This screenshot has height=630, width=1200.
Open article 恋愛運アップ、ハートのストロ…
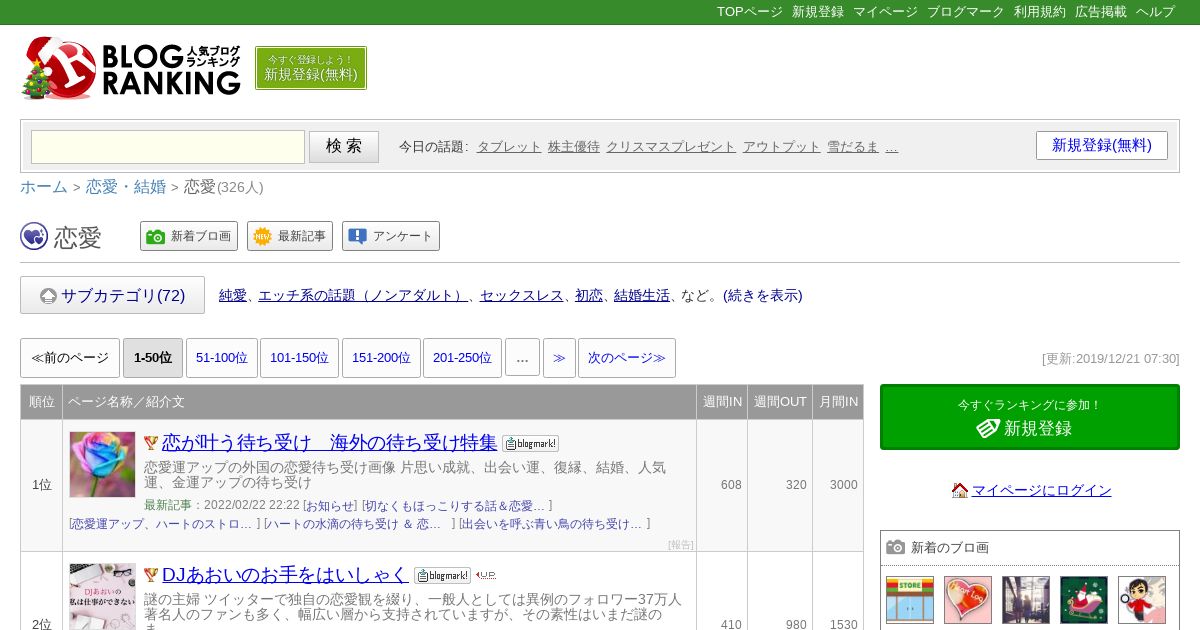164,524
